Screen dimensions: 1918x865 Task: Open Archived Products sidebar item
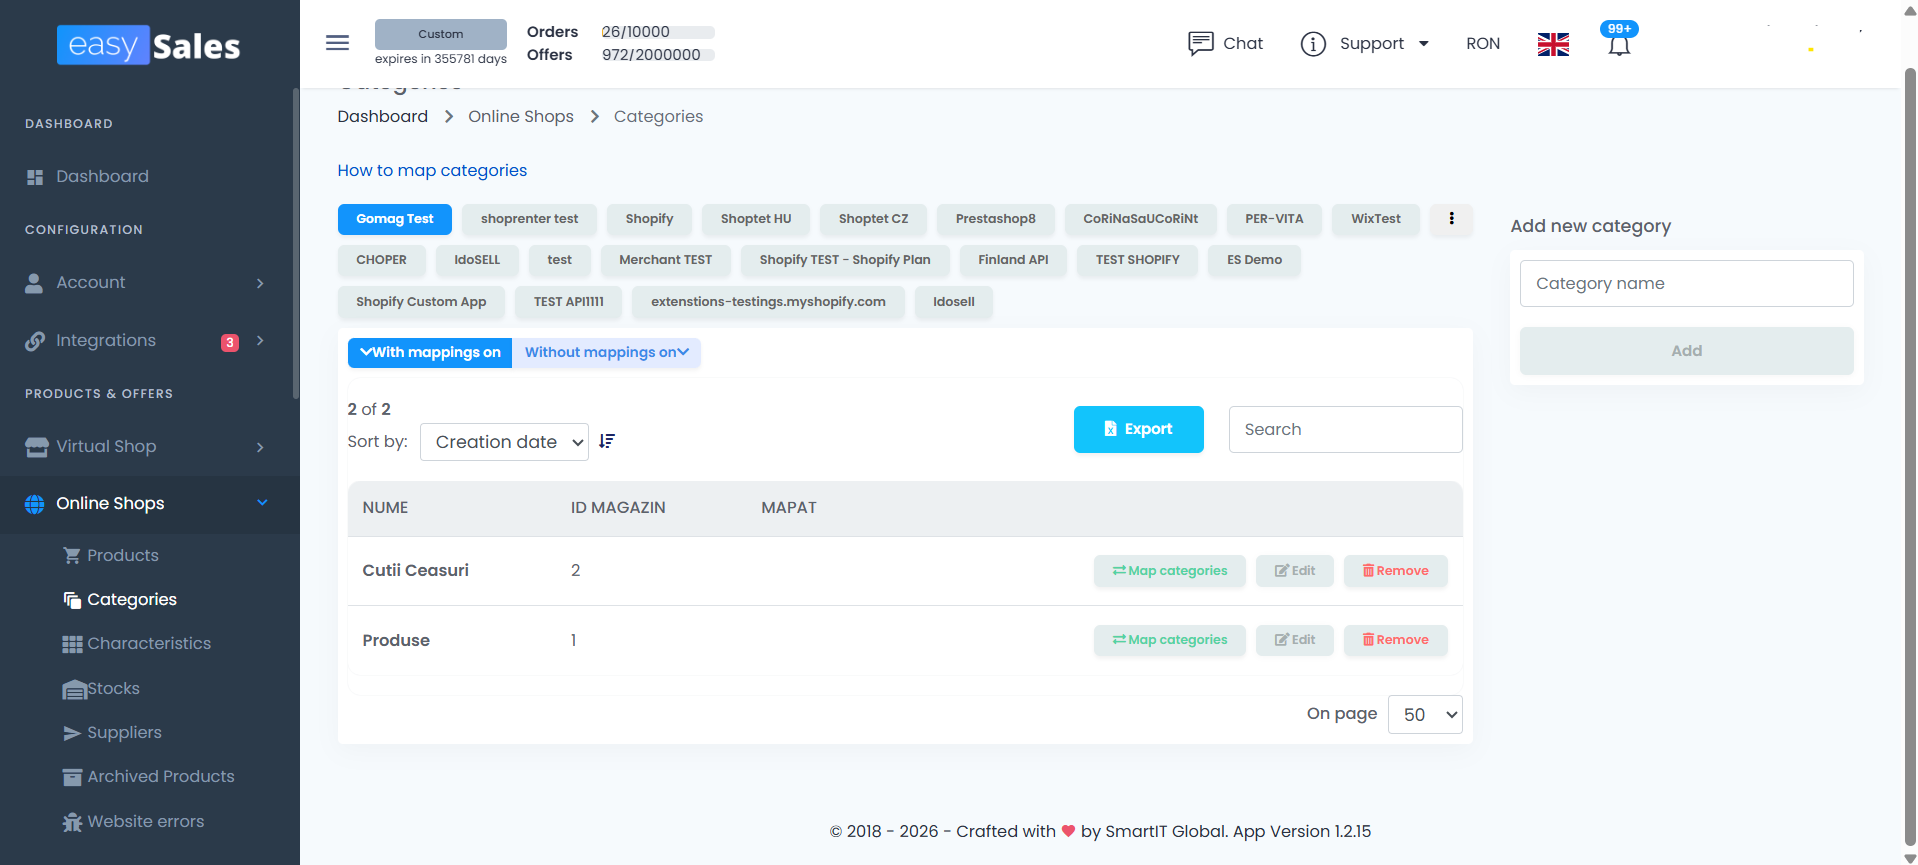148,777
